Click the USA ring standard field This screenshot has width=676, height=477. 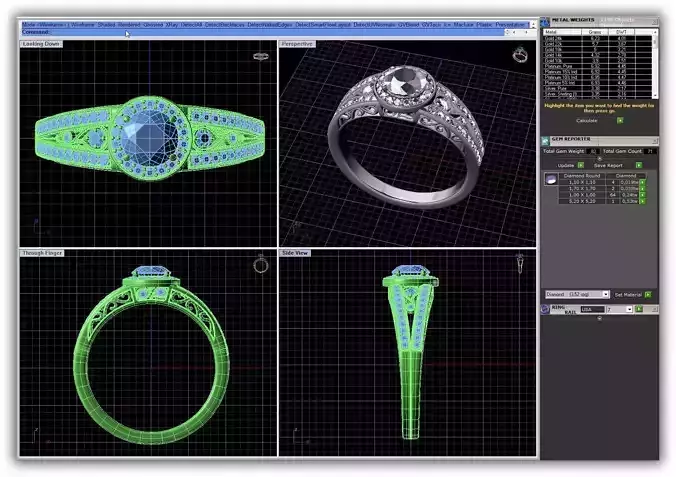click(x=592, y=309)
